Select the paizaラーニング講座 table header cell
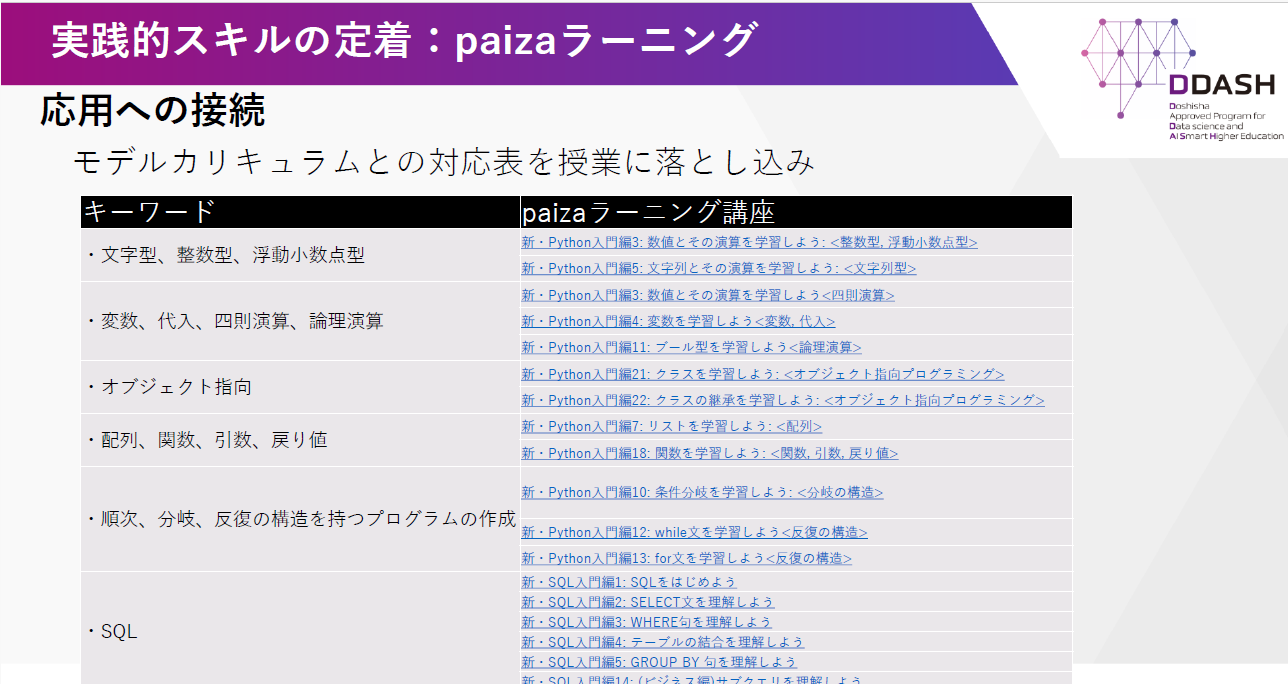 (794, 211)
